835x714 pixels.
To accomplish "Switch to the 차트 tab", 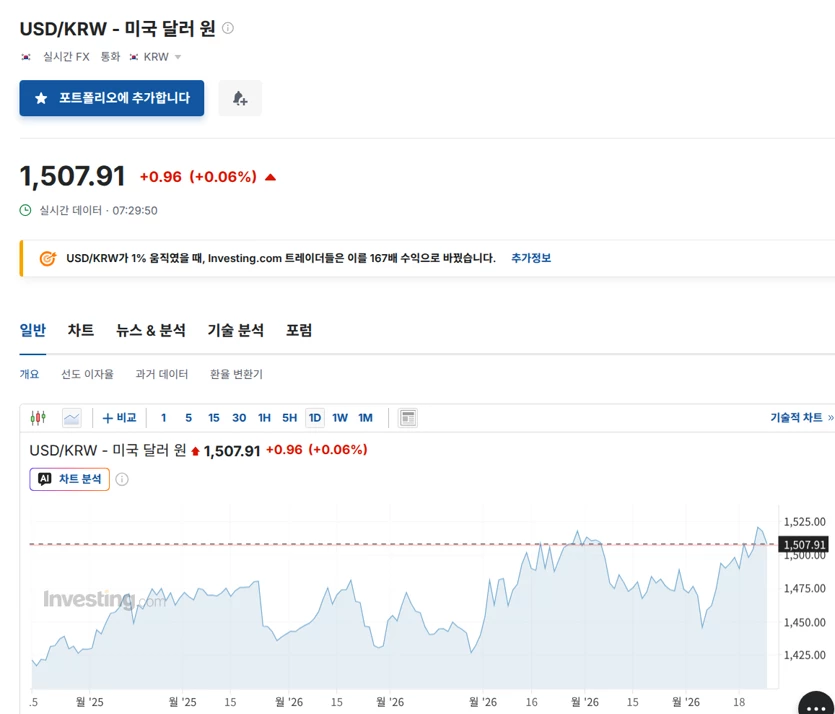I will point(81,330).
